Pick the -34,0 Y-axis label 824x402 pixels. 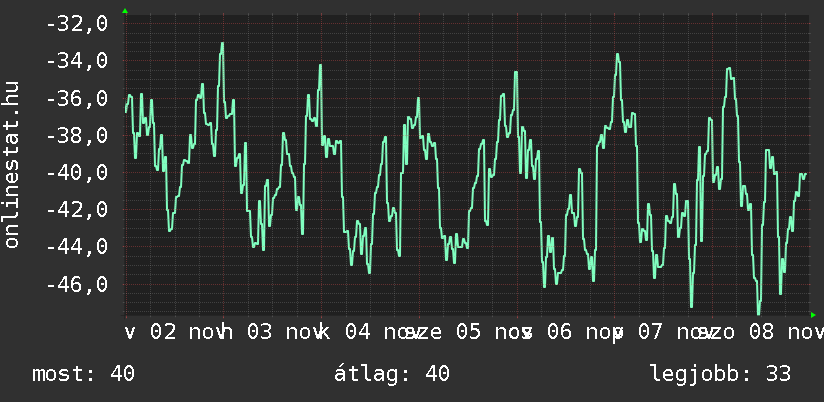77,62
